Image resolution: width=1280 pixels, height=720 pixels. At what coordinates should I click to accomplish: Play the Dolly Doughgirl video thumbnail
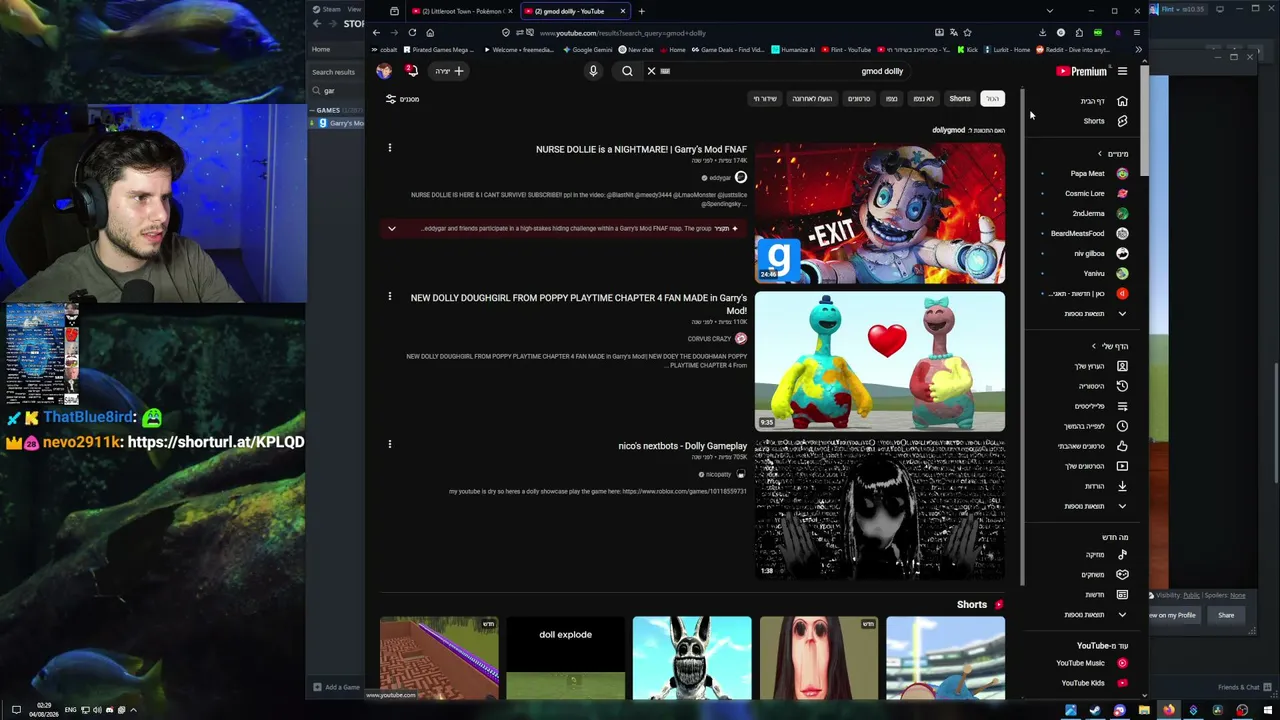(x=880, y=361)
